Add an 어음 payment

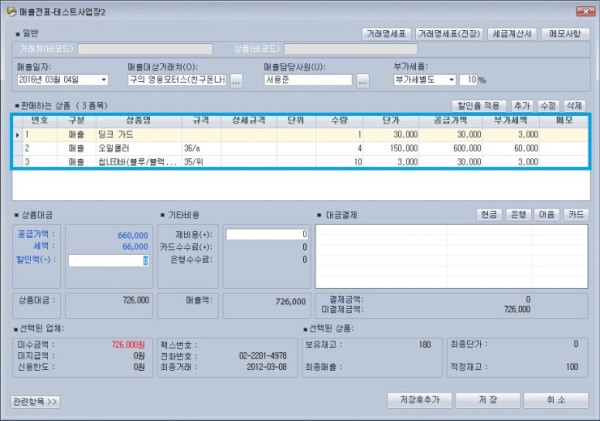pos(547,215)
